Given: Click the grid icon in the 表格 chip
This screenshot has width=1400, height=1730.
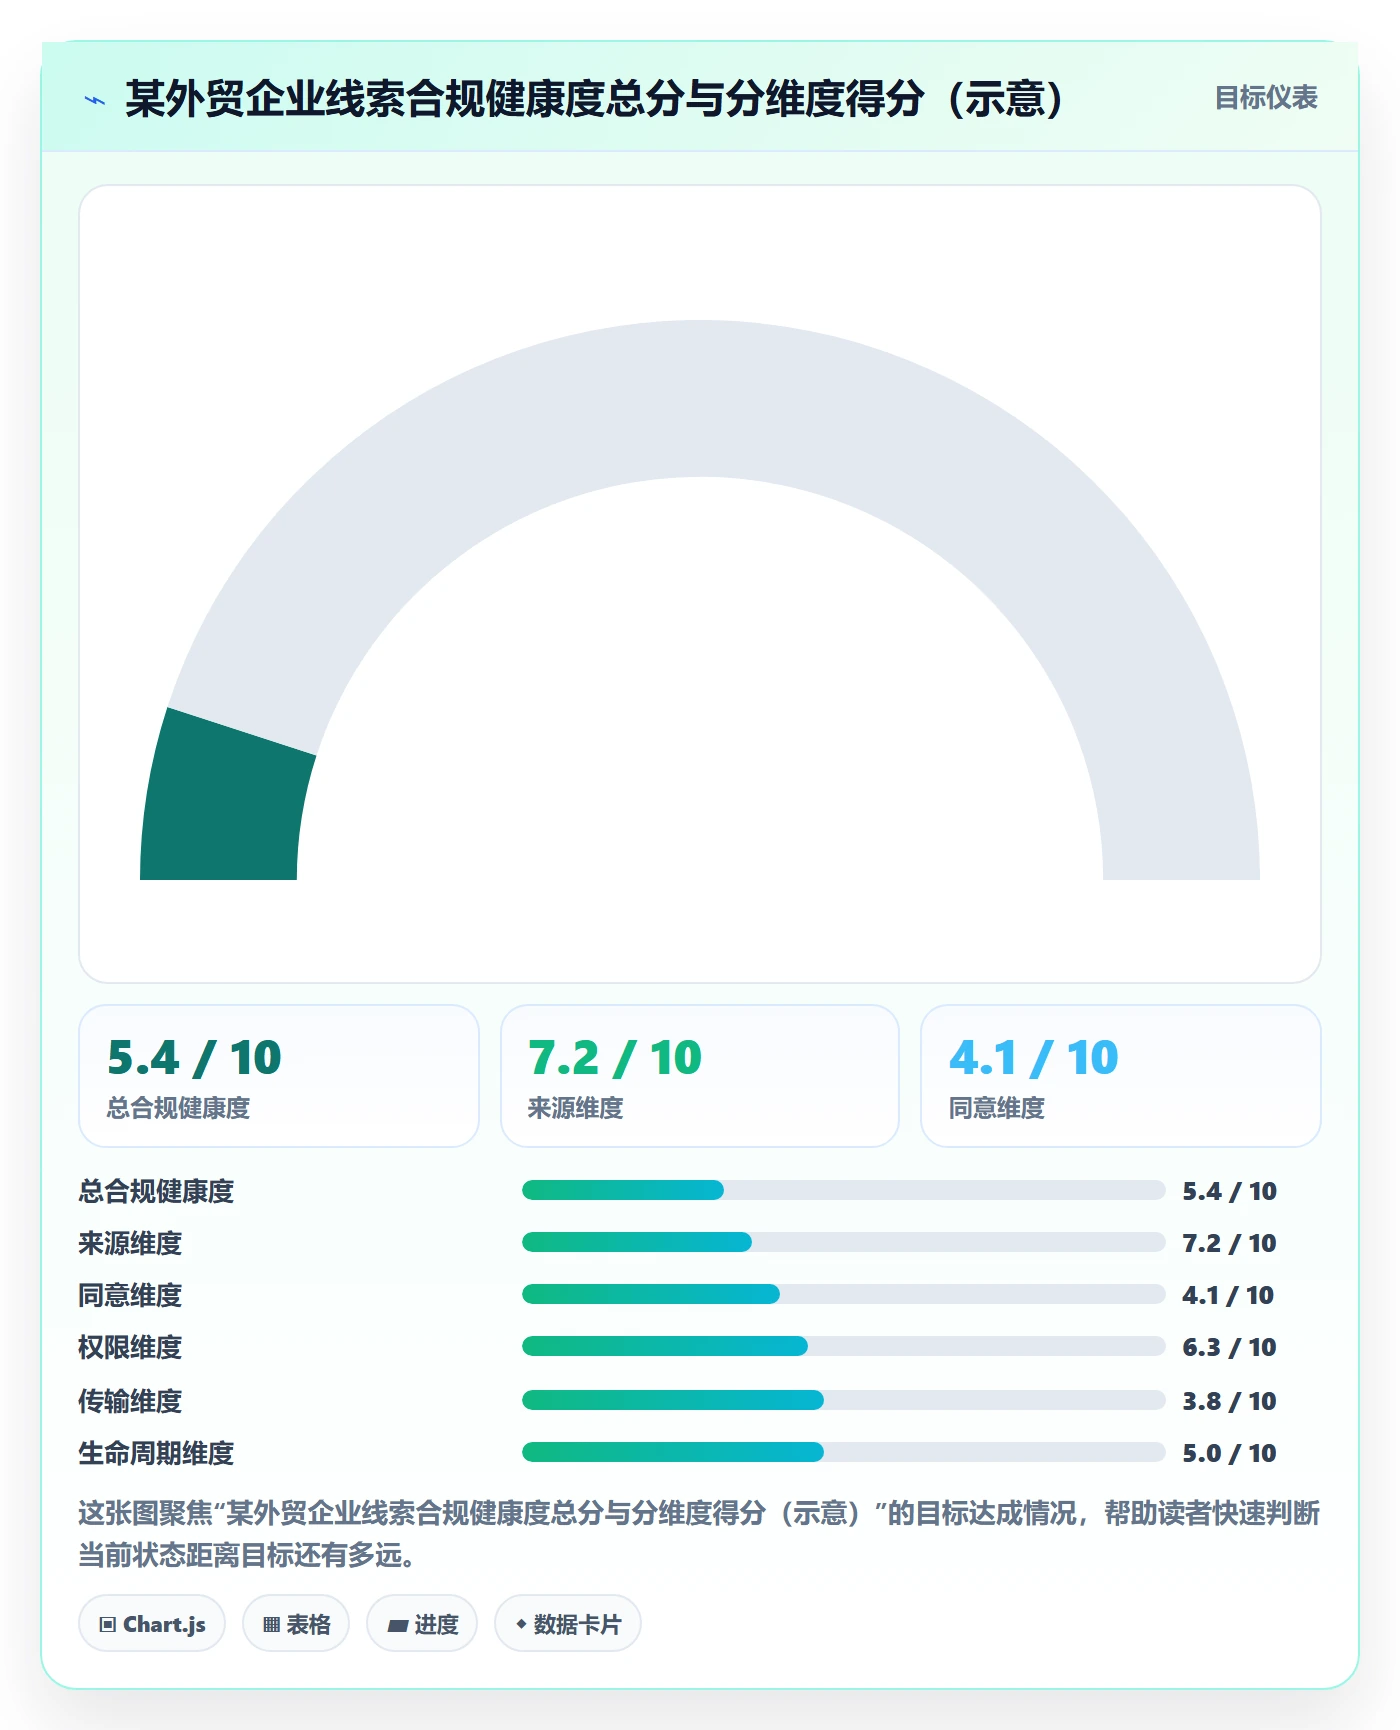Looking at the screenshot, I should click(x=271, y=1624).
